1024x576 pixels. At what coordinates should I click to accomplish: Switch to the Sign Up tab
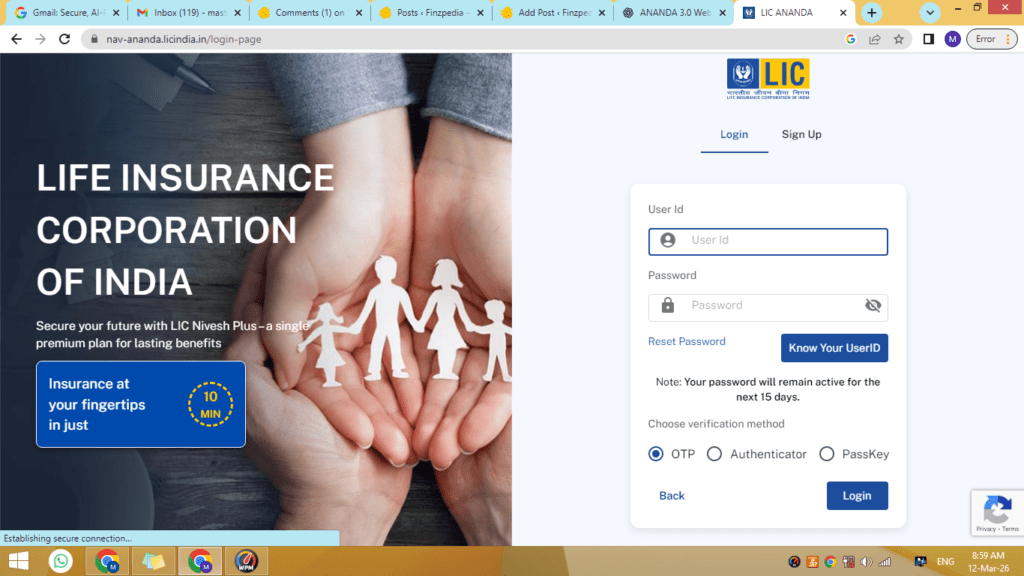[801, 135]
